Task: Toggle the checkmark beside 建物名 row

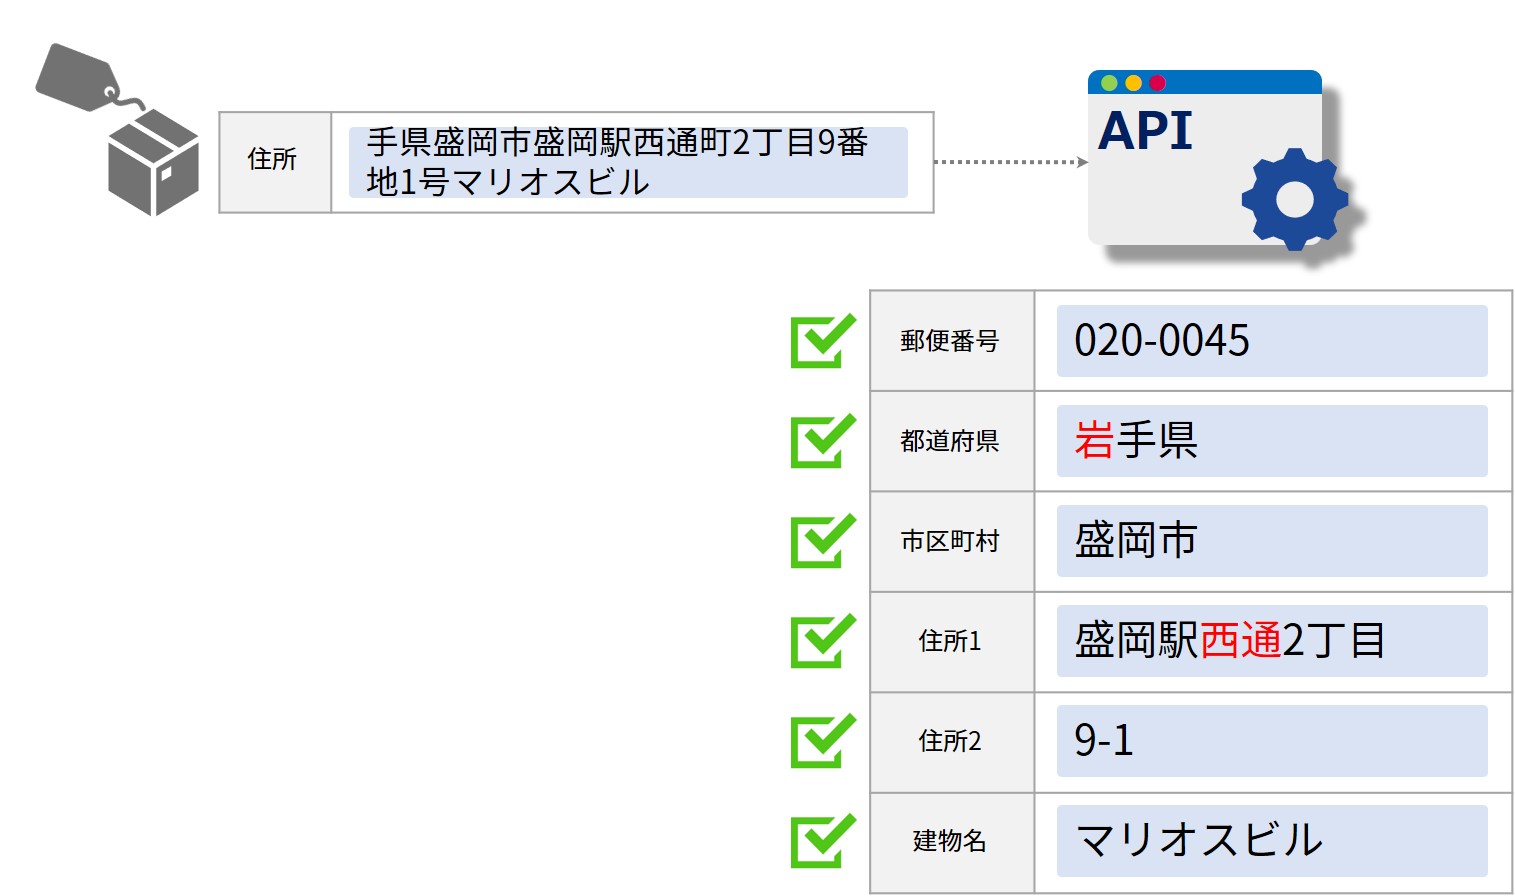Action: tap(823, 840)
